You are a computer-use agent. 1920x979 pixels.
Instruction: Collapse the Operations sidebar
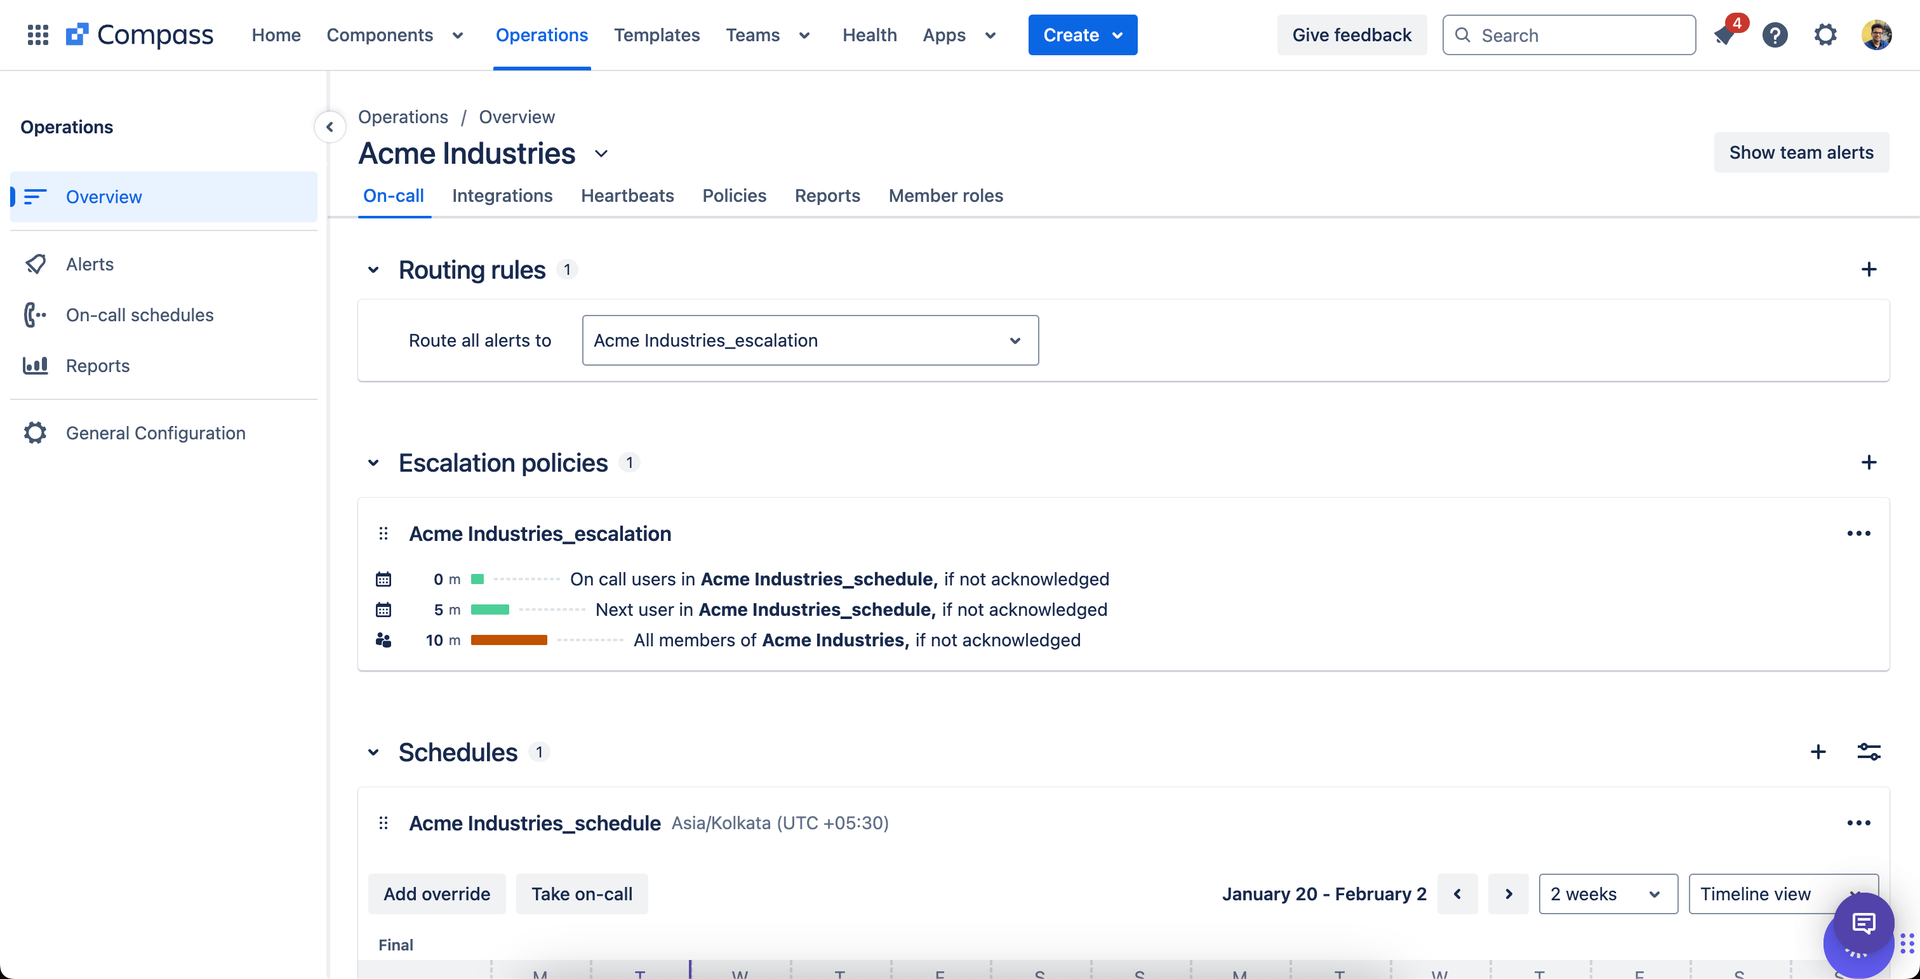point(329,127)
